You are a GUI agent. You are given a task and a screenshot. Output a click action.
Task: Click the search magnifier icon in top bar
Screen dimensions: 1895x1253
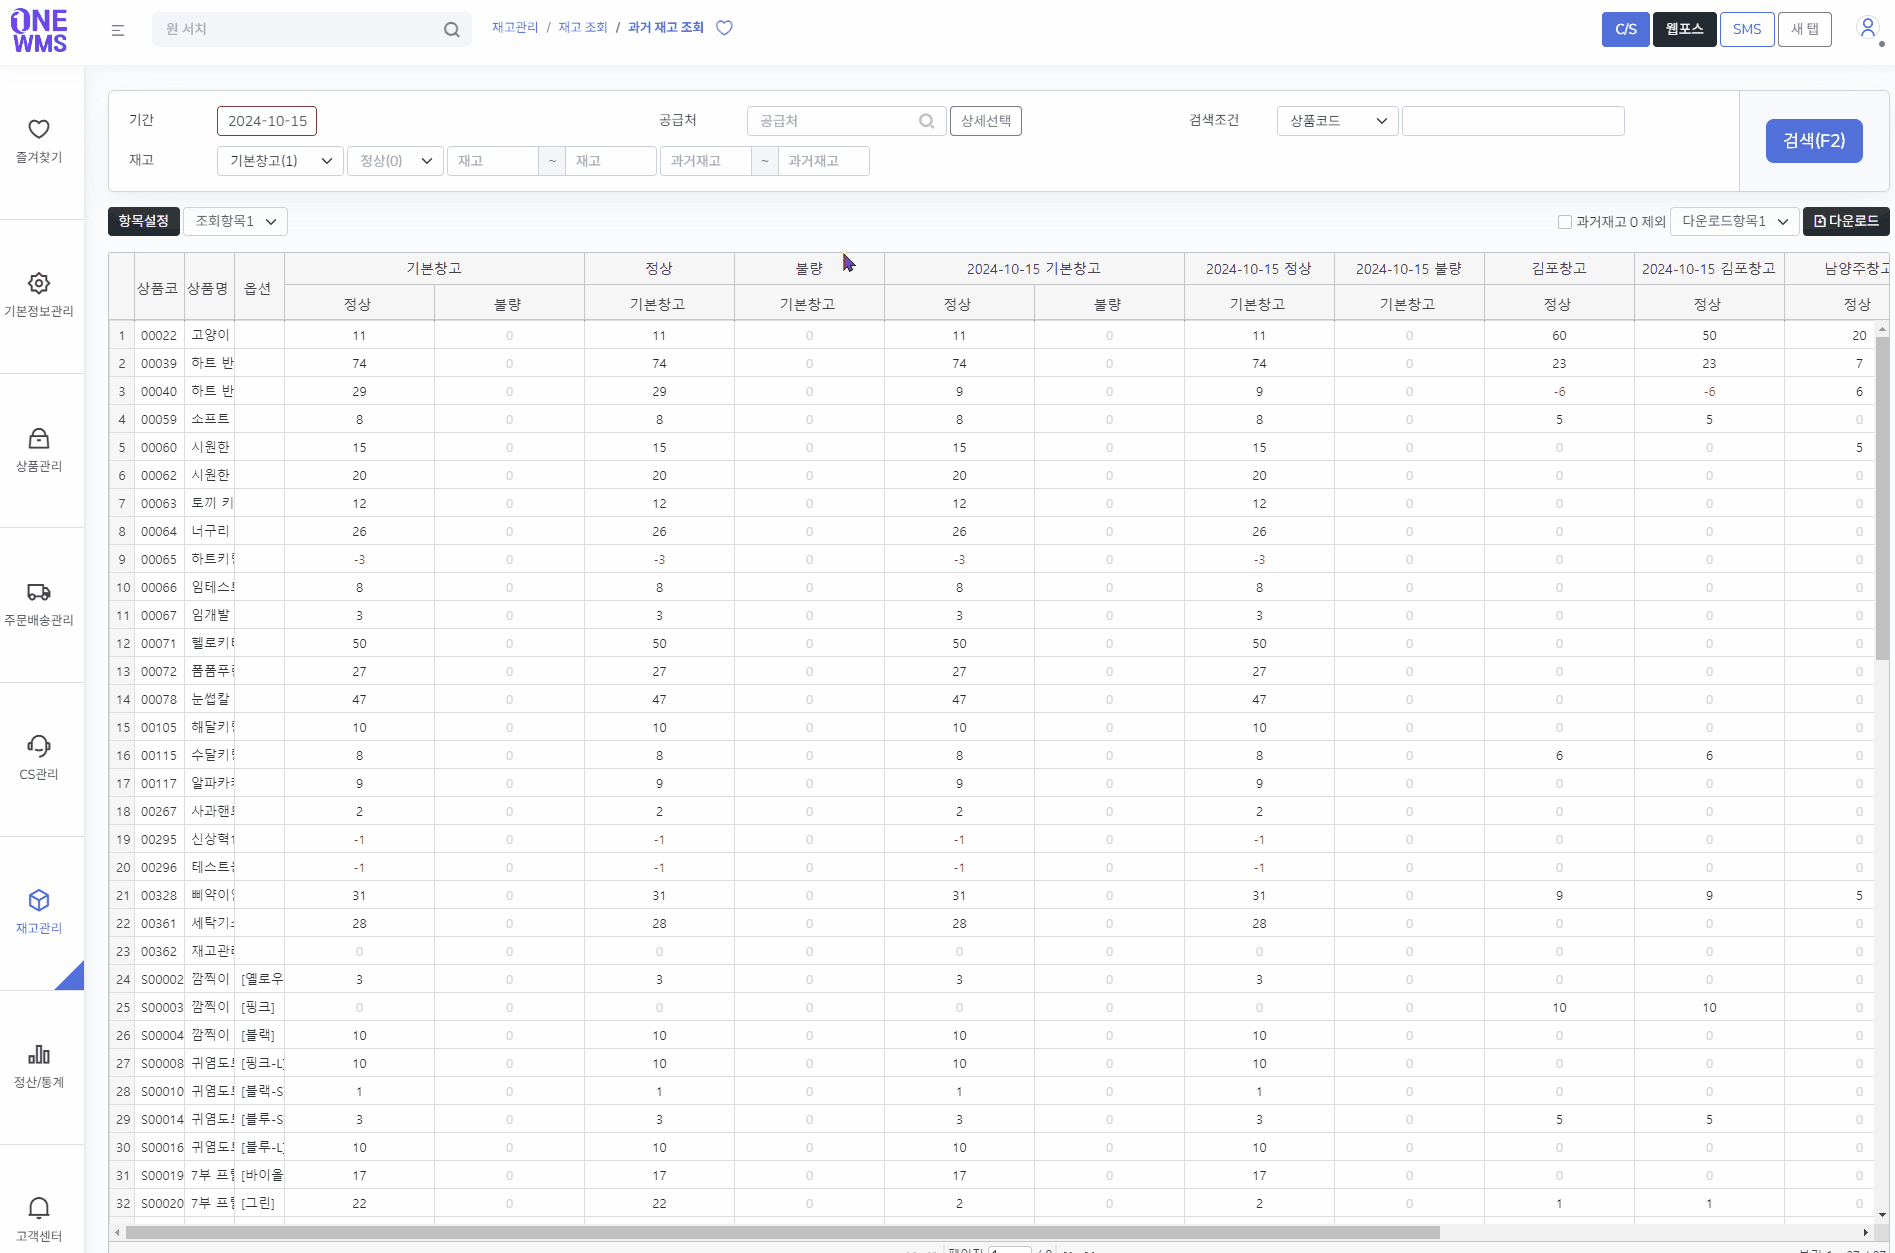pyautogui.click(x=452, y=30)
